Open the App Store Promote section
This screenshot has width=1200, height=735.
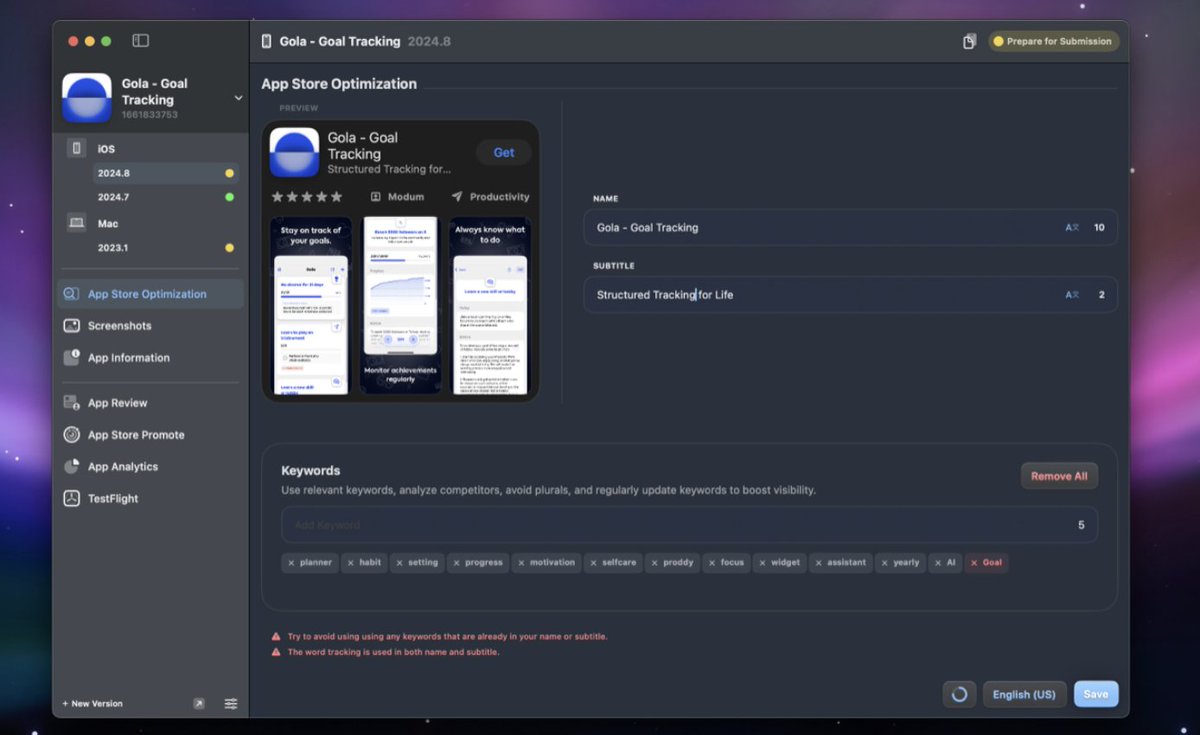[x=150, y=435]
